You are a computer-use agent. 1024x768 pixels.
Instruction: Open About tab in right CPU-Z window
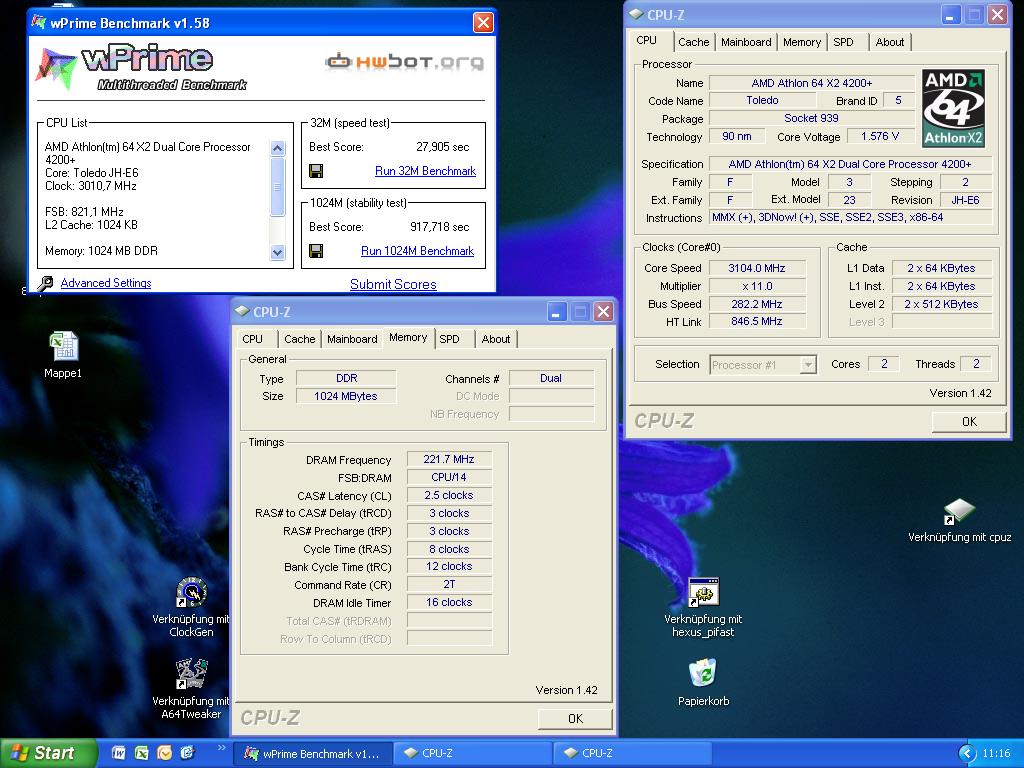pyautogui.click(x=889, y=42)
